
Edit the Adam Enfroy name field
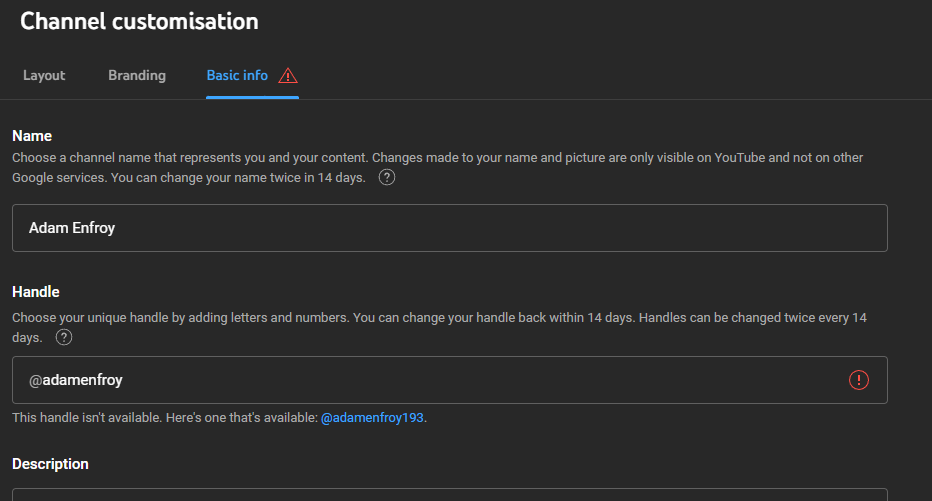pyautogui.click(x=450, y=228)
